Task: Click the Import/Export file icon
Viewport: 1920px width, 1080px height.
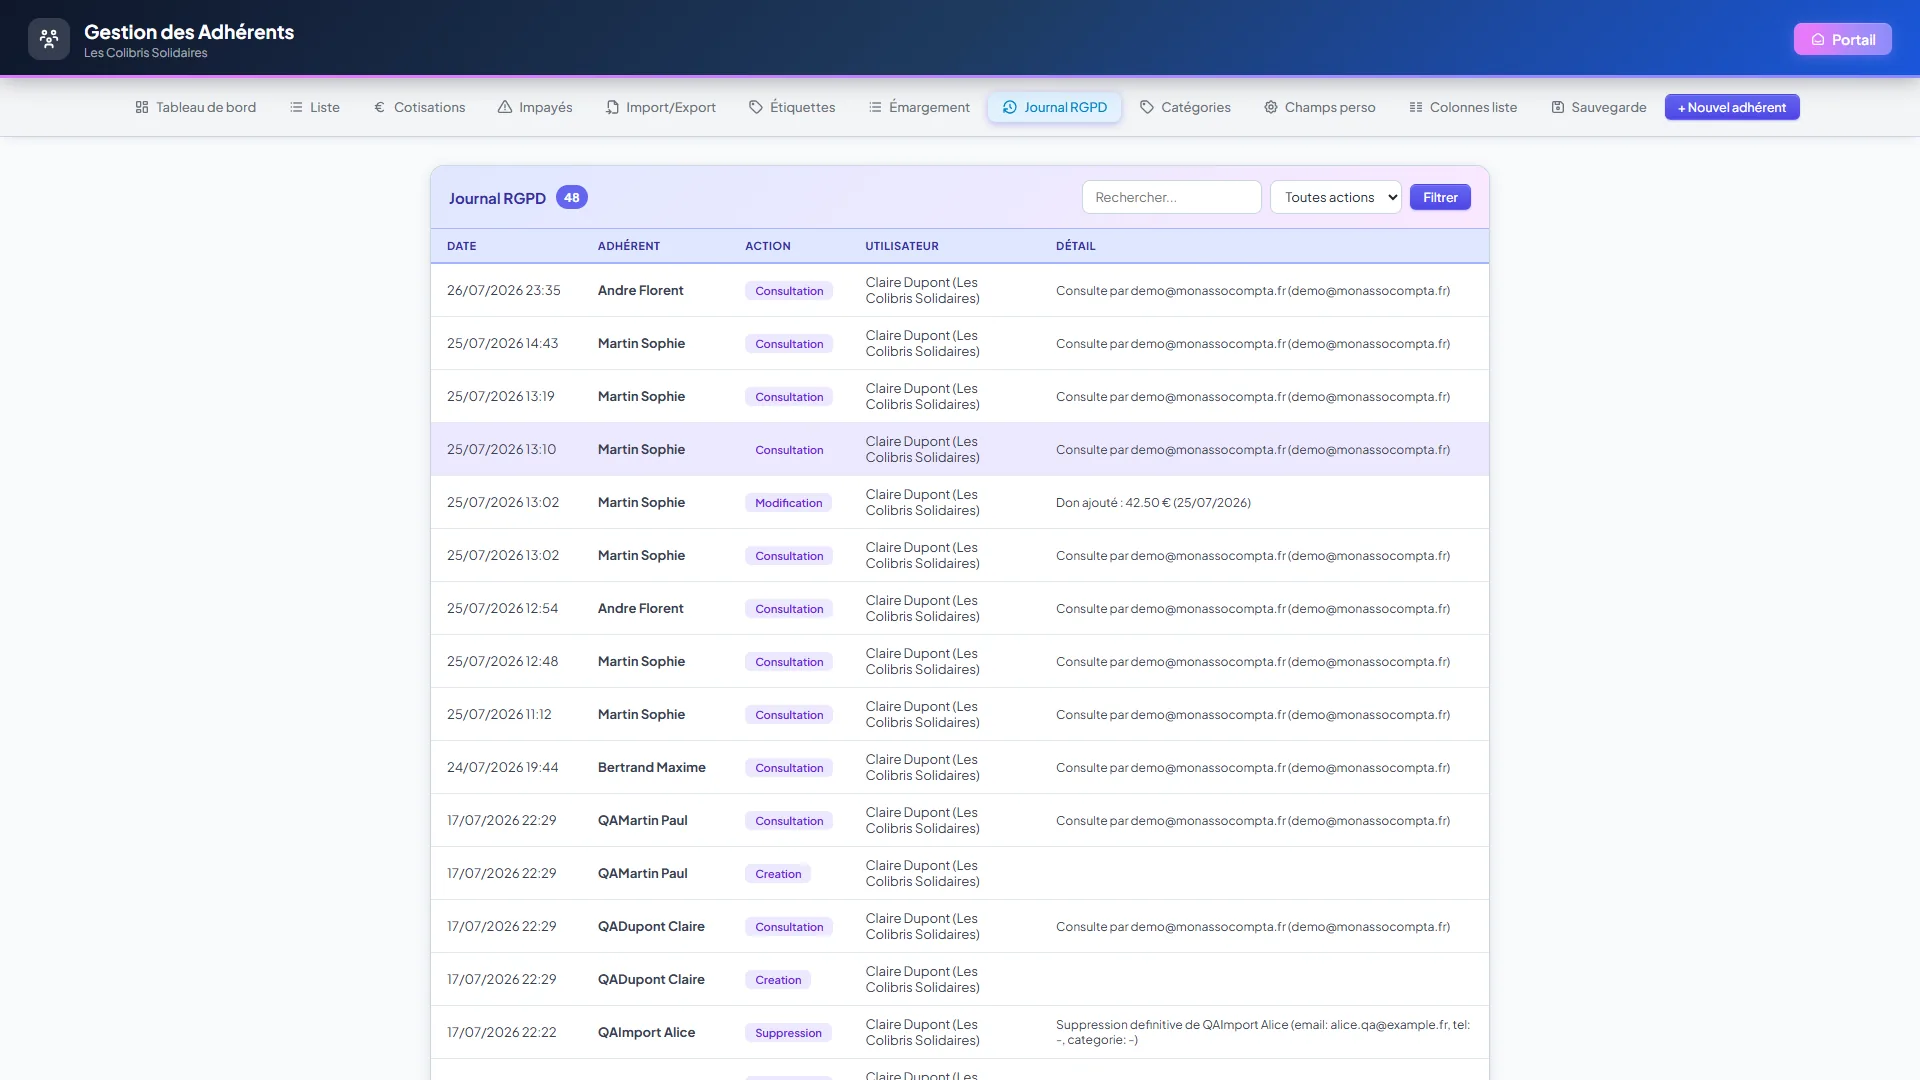Action: 612,107
